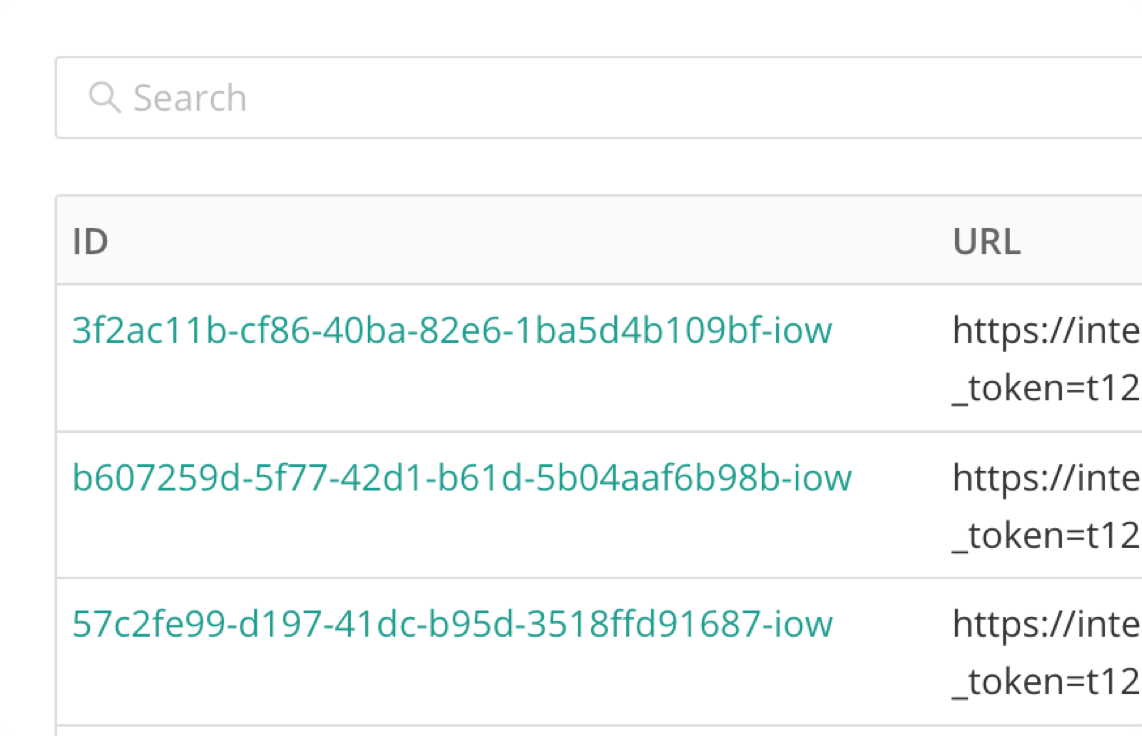The image size is (1142, 736).
Task: Click empty space beneath the 3f2ac11b ID
Action: pyautogui.click(x=452, y=389)
